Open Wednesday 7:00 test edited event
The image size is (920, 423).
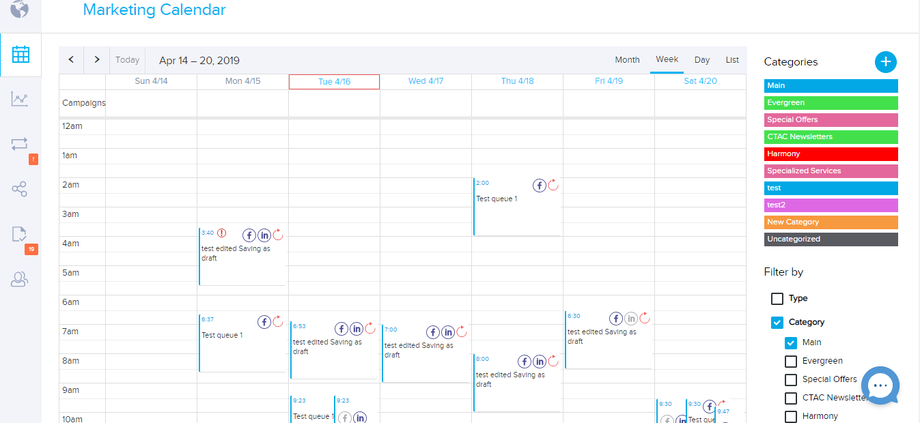tap(426, 353)
